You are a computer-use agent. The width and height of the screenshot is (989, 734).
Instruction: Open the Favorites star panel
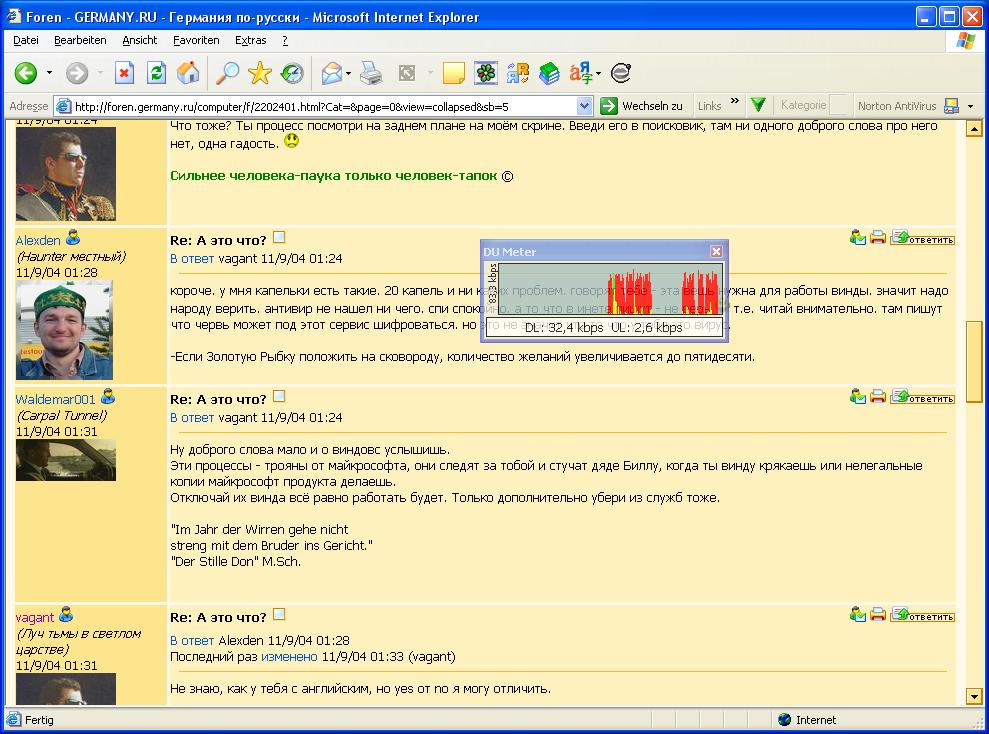click(x=259, y=73)
